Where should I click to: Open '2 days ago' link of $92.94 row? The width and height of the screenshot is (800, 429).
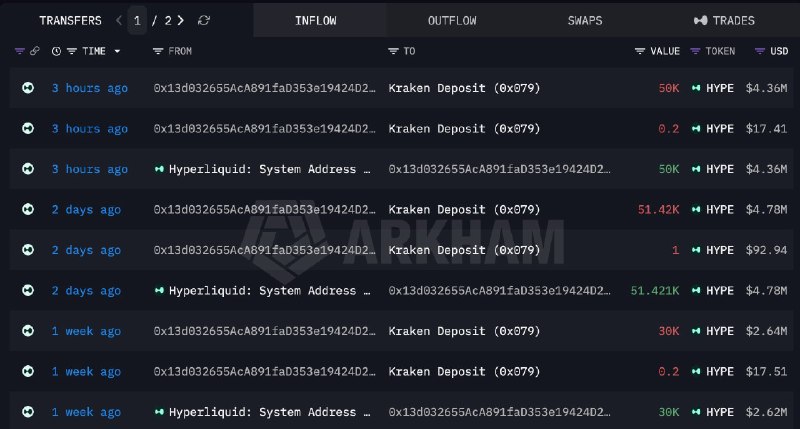[x=86, y=250]
